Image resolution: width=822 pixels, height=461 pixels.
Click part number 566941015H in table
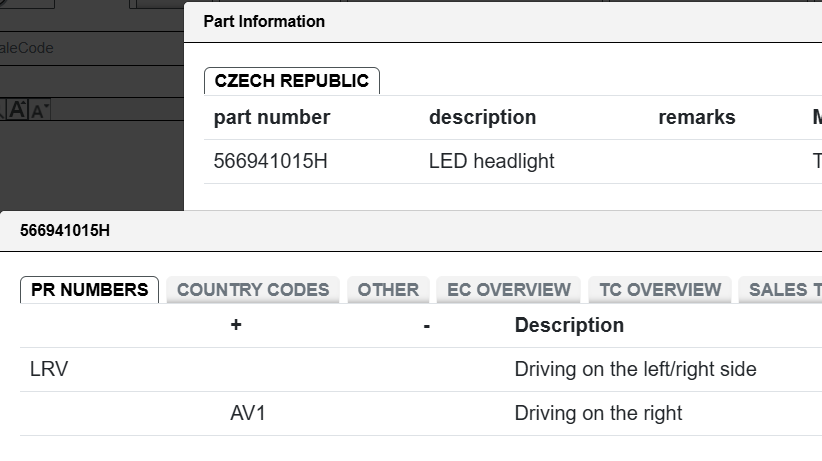click(x=271, y=161)
